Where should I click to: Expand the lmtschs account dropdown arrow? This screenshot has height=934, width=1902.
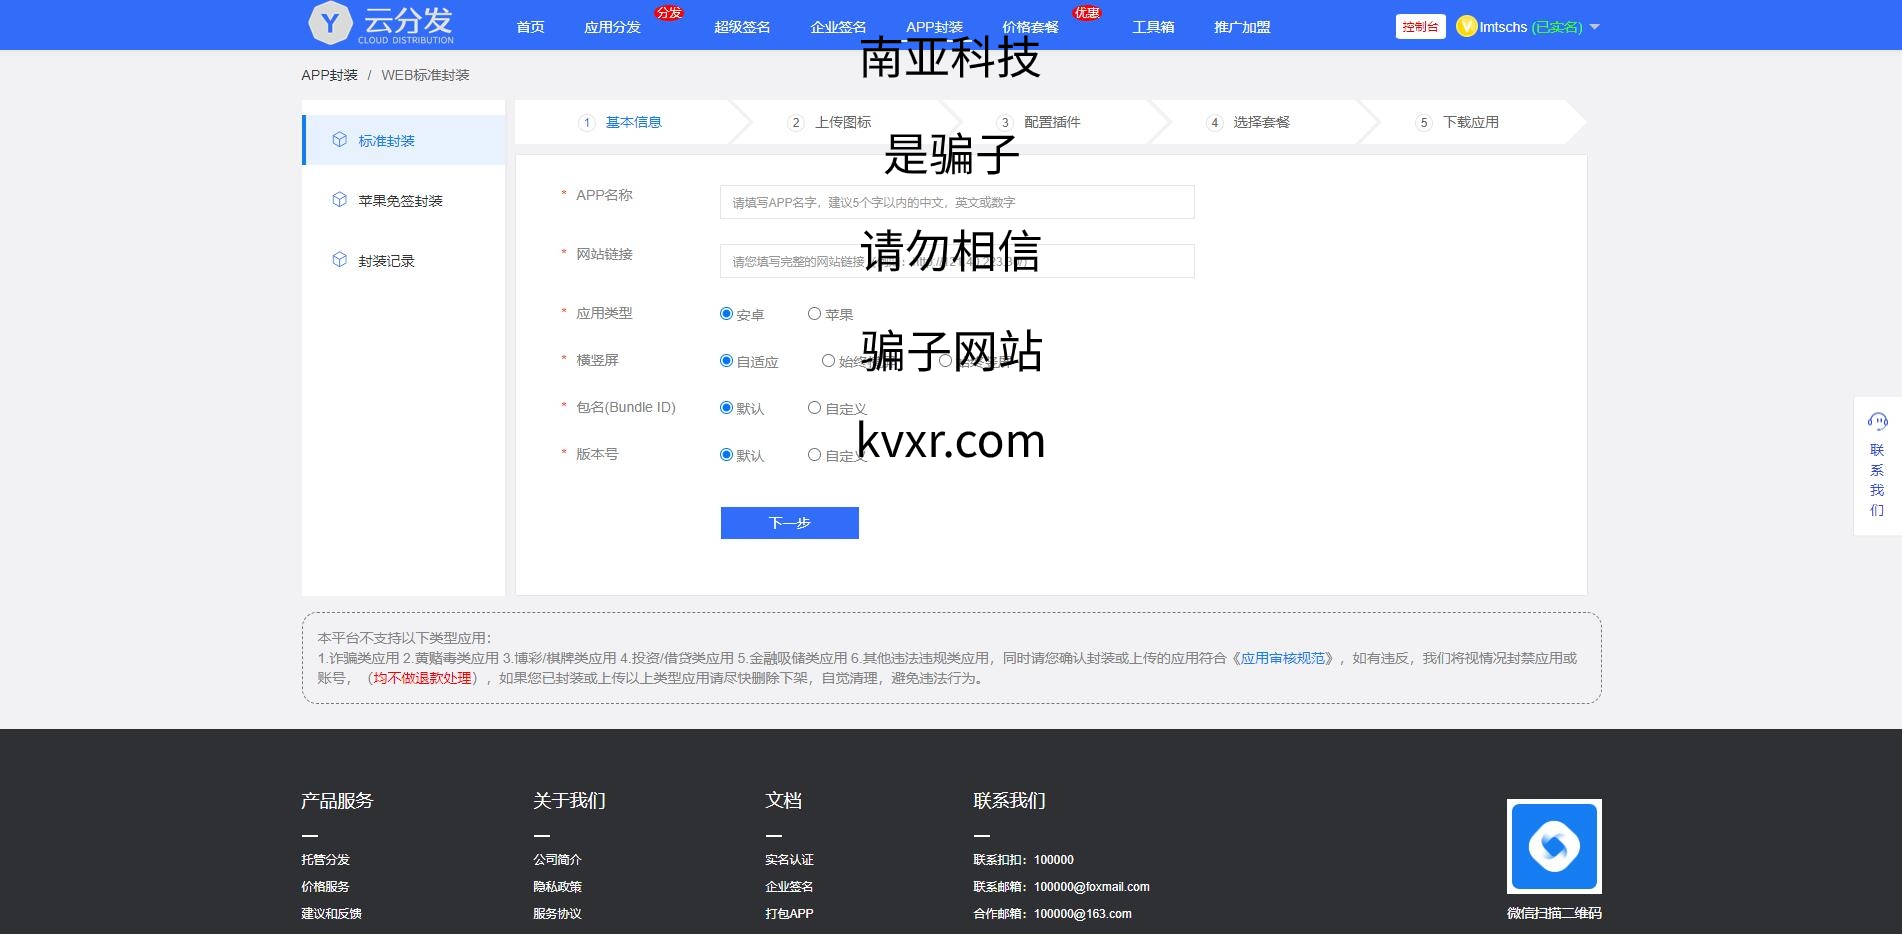coord(1595,27)
